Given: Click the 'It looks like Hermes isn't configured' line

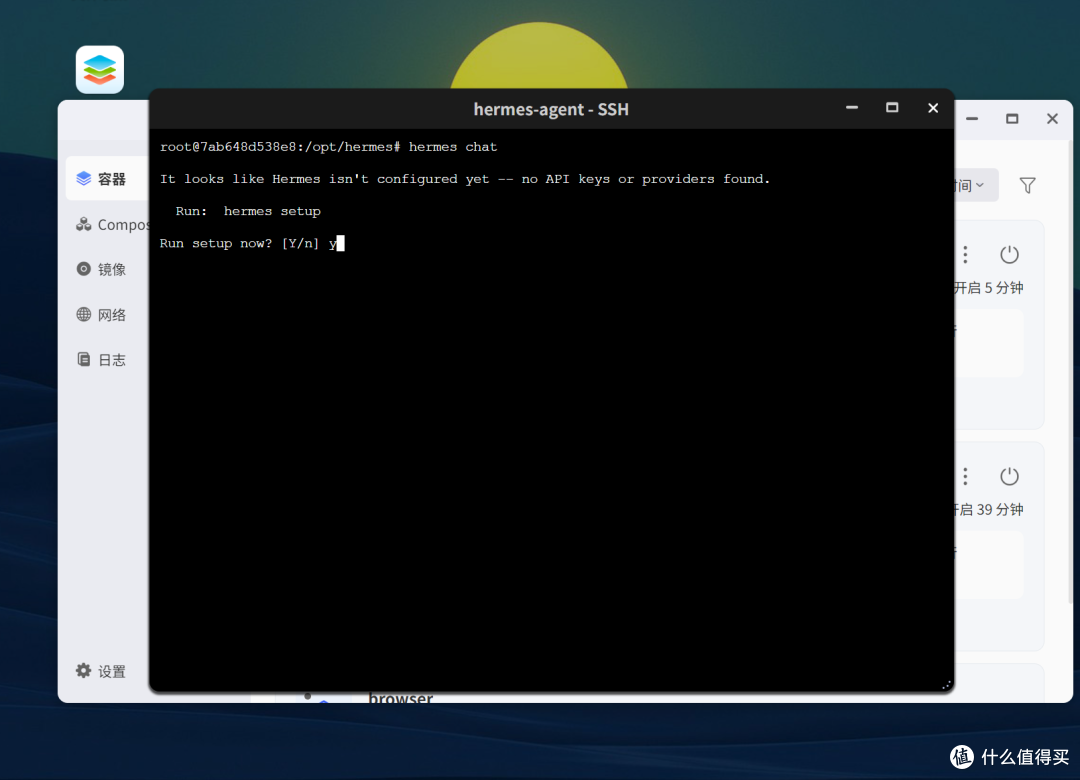Looking at the screenshot, I should click(x=465, y=179).
